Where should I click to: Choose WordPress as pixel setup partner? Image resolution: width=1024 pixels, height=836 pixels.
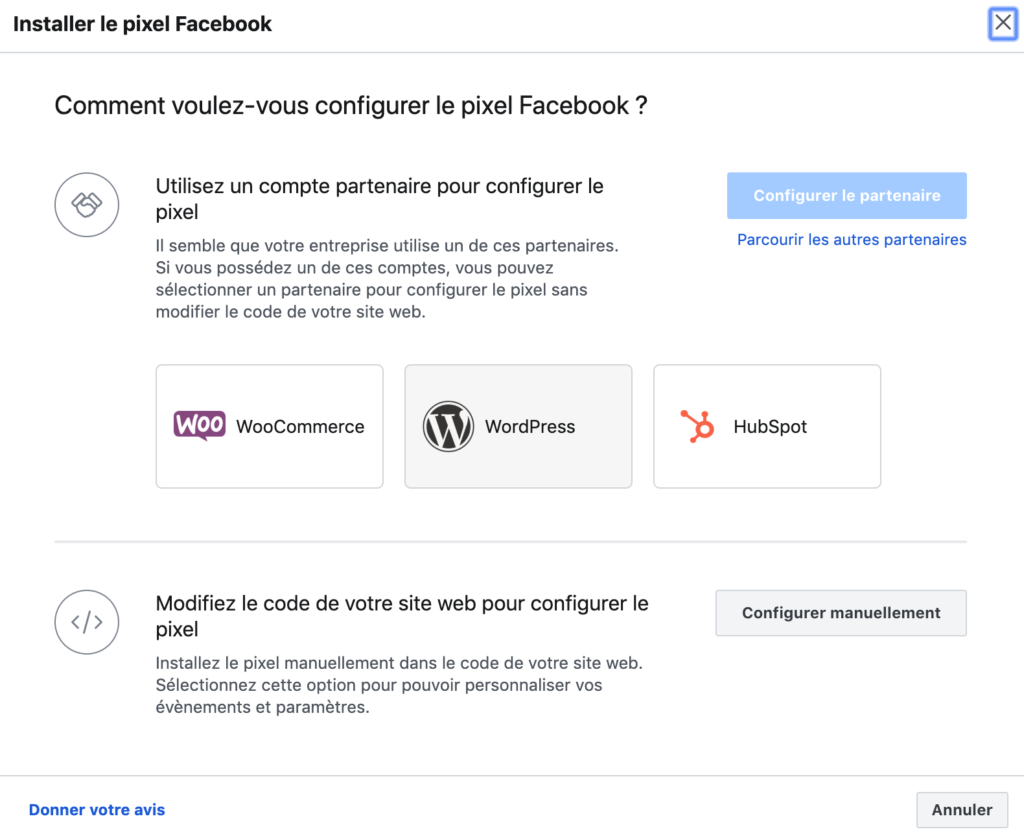(517, 426)
